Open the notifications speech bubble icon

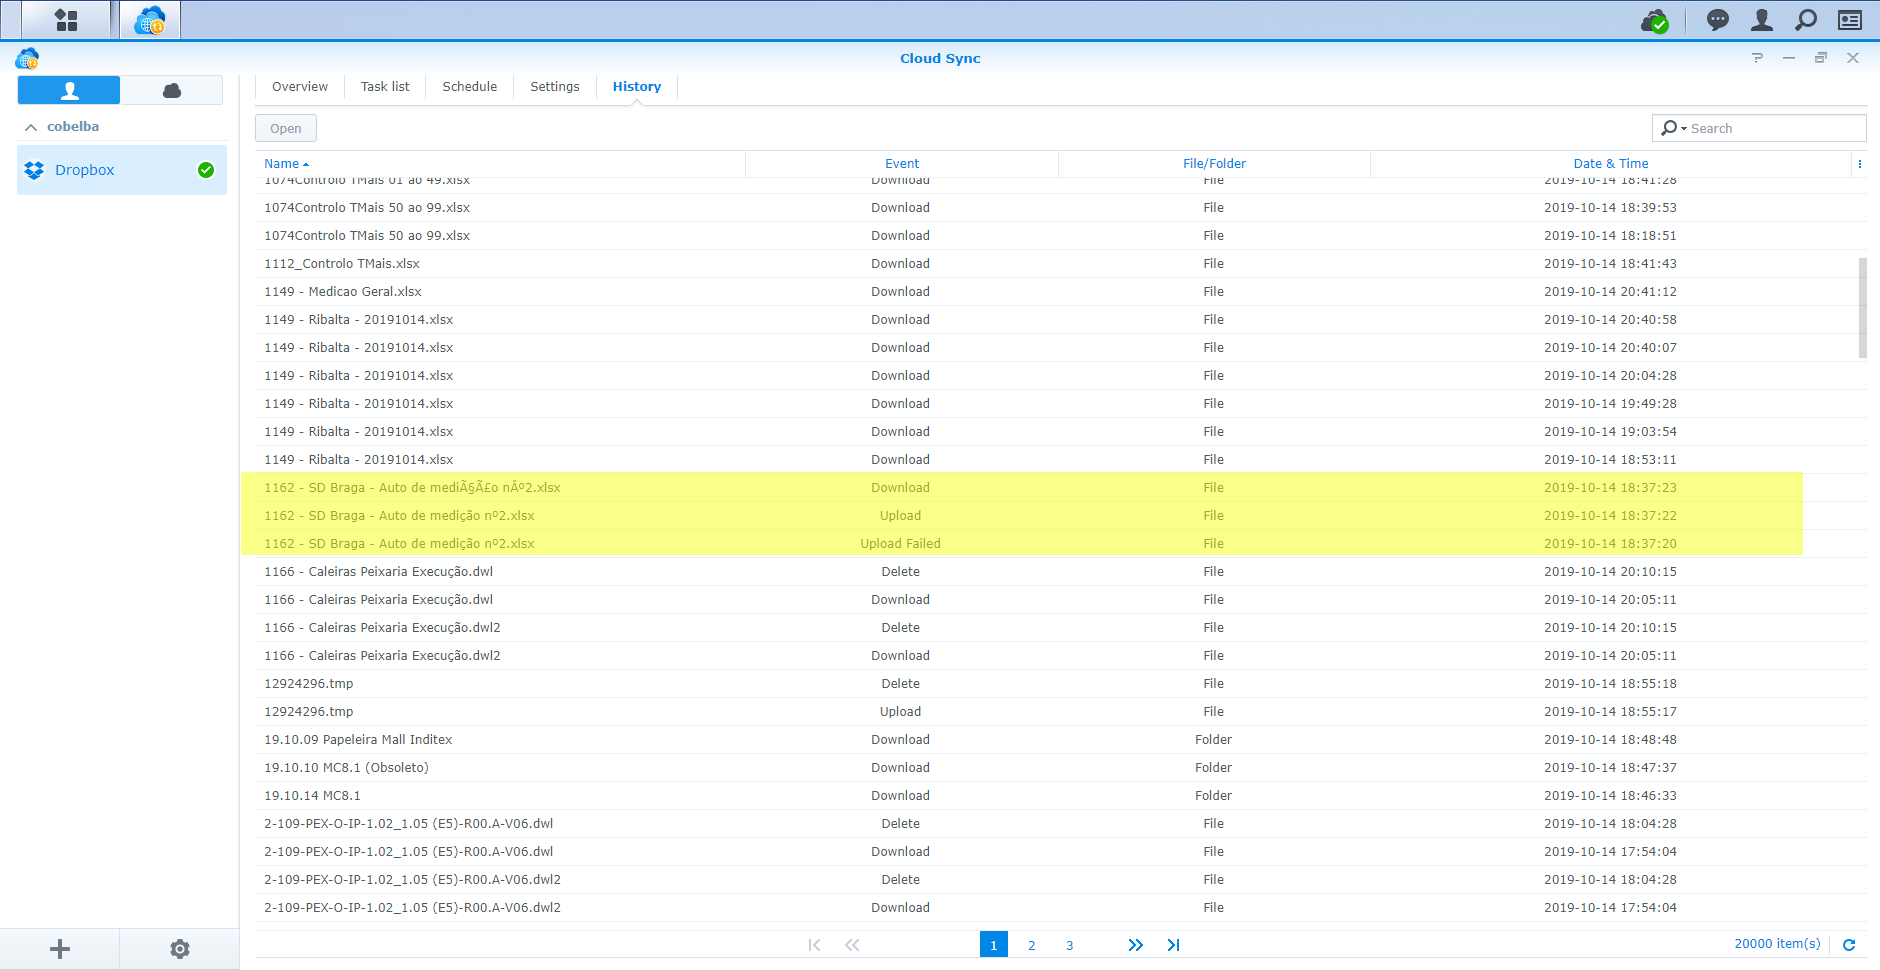(x=1718, y=20)
